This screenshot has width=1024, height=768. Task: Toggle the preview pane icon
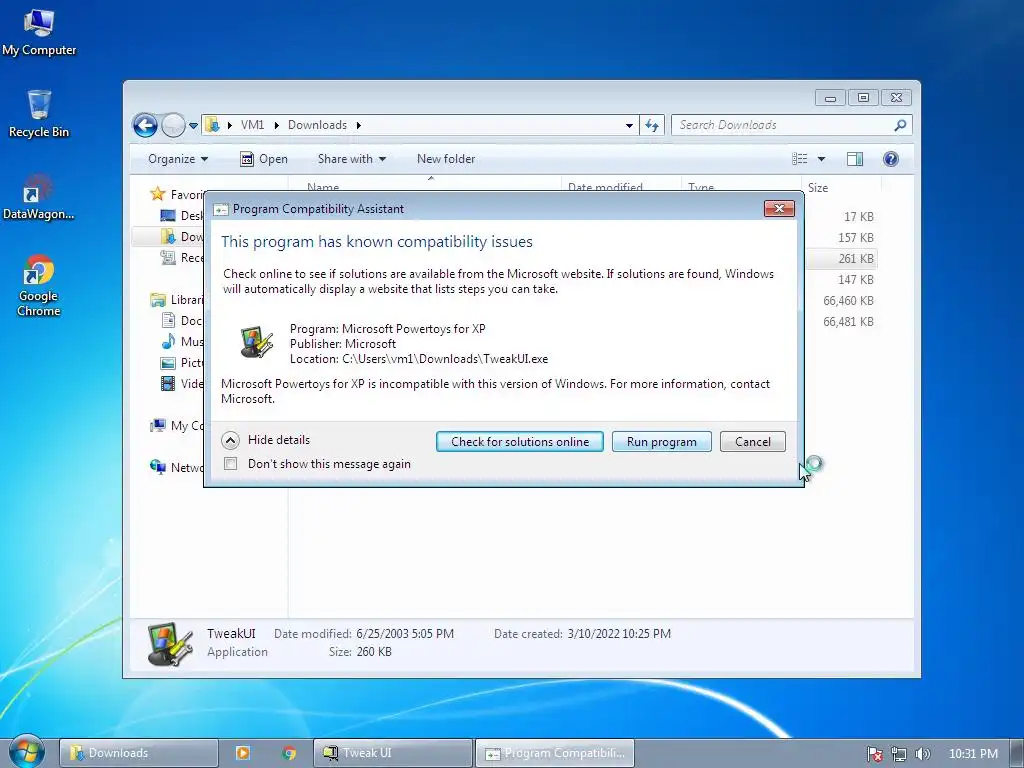tap(855, 159)
